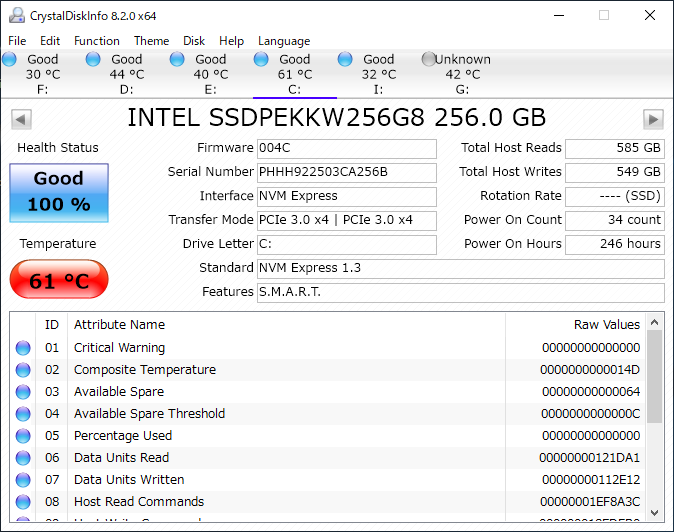Click raw value 00000000000064
This screenshot has height=532, width=674.
[x=591, y=391]
